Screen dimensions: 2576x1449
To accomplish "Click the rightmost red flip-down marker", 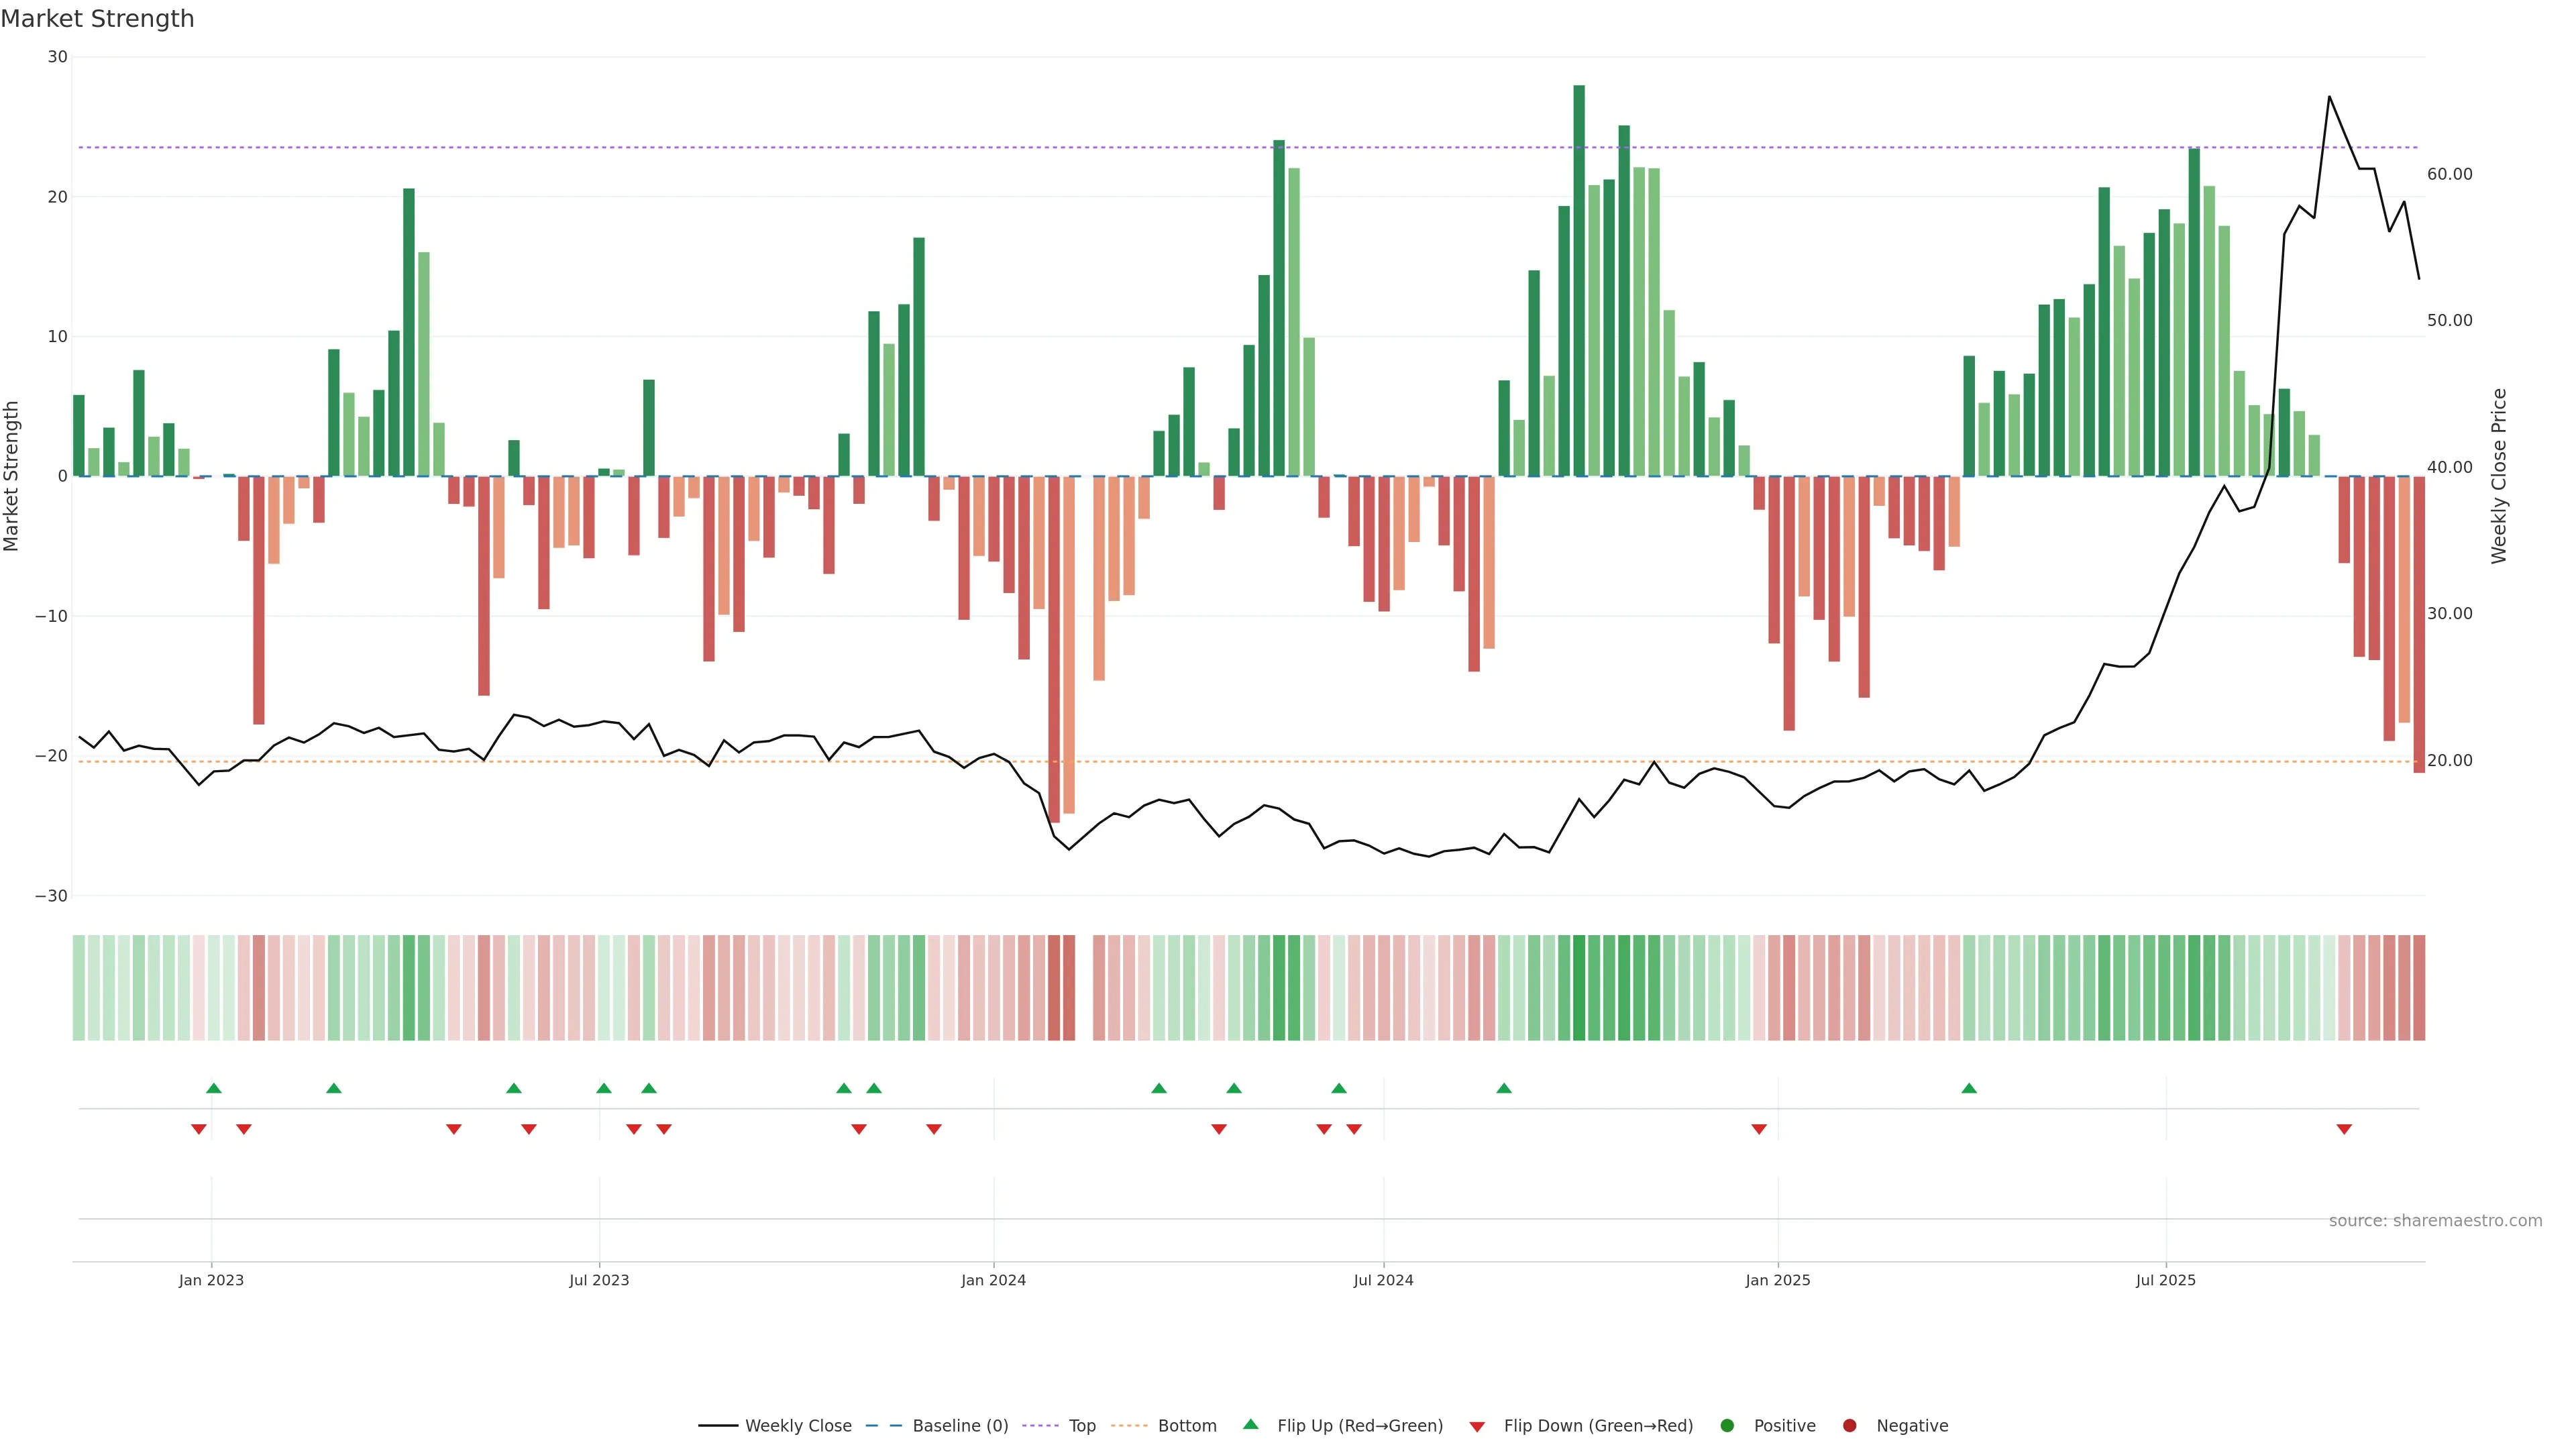I will click(x=2344, y=1129).
